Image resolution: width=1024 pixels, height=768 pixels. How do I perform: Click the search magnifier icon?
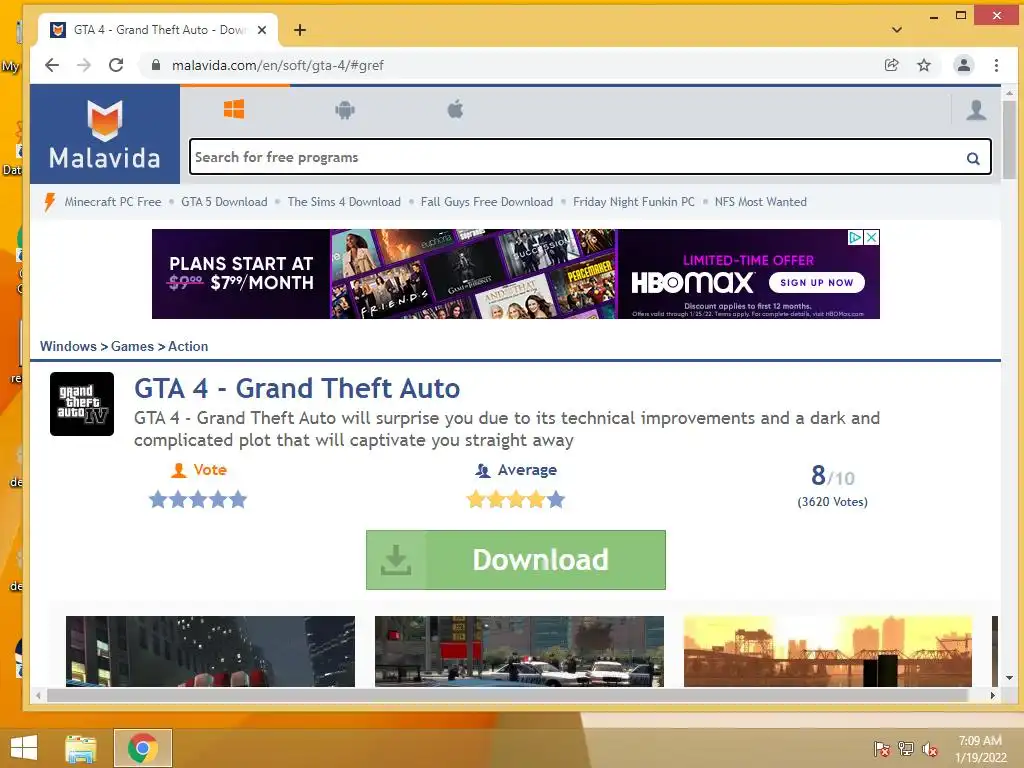point(973,158)
